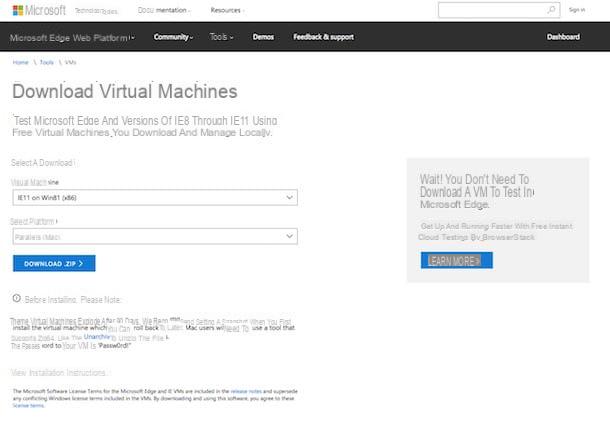Click the LEARN MORE button
Viewport: 610px width, 427px height.
point(456,260)
